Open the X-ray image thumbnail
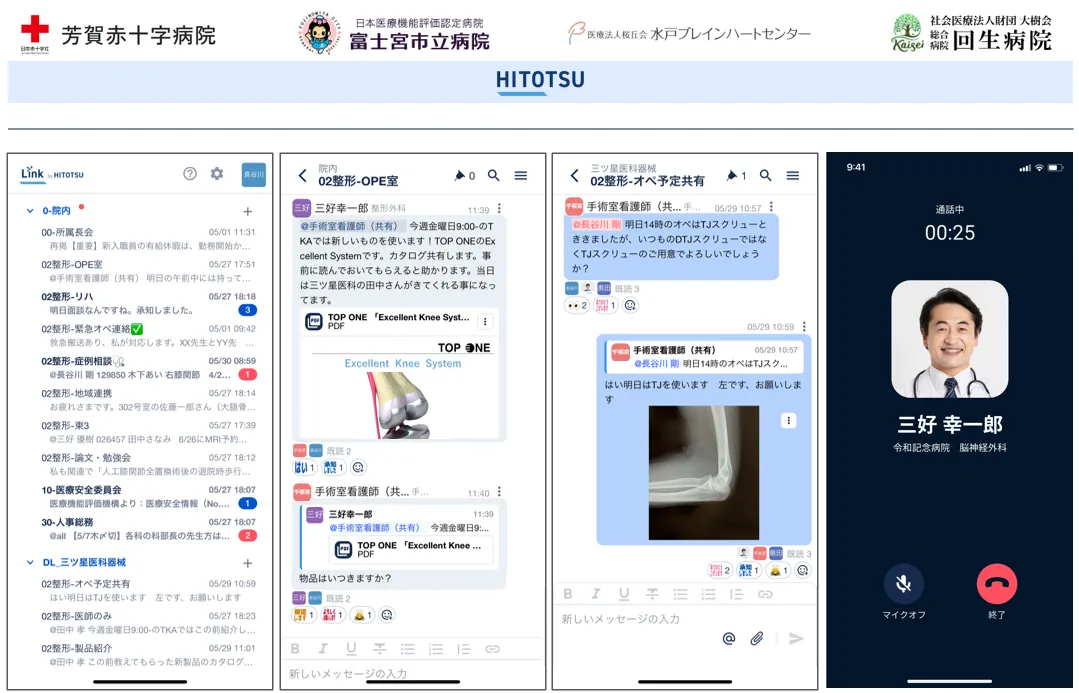1079x693 pixels. (x=703, y=472)
